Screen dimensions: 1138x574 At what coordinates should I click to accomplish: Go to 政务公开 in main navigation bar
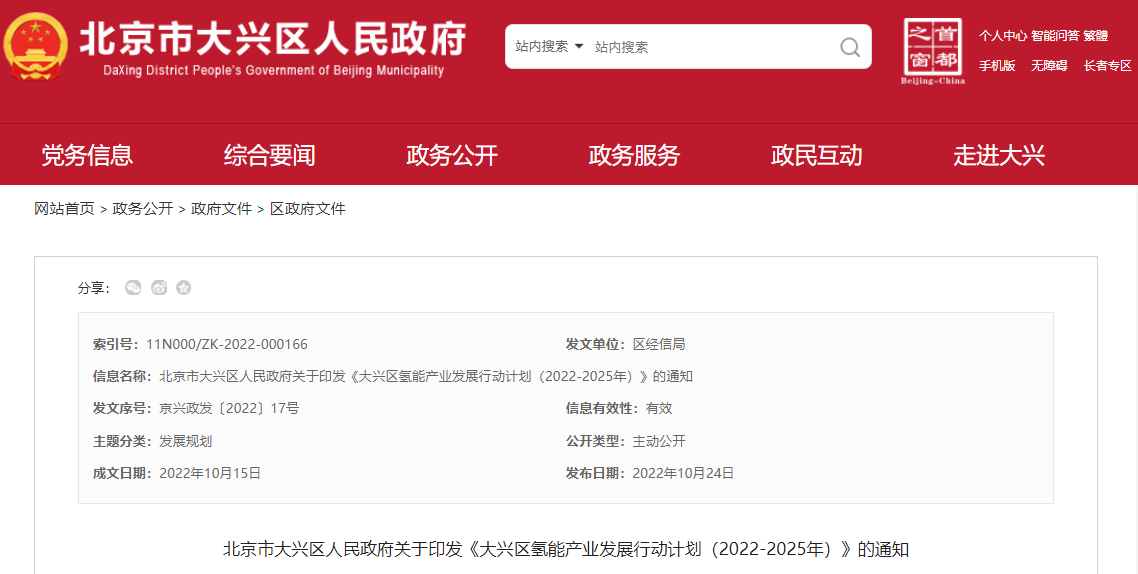click(452, 155)
